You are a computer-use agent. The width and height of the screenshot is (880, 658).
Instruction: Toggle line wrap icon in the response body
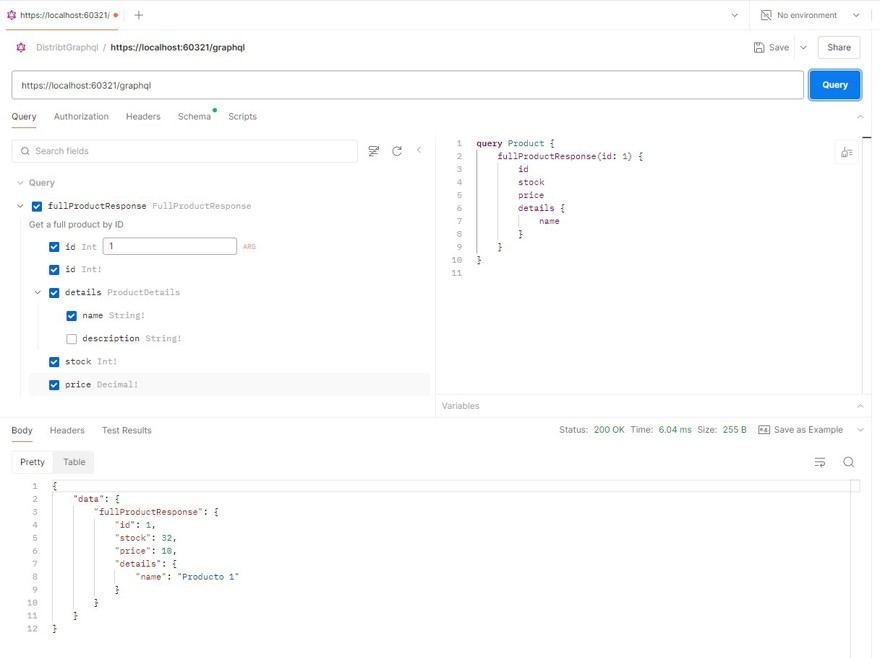tap(820, 462)
